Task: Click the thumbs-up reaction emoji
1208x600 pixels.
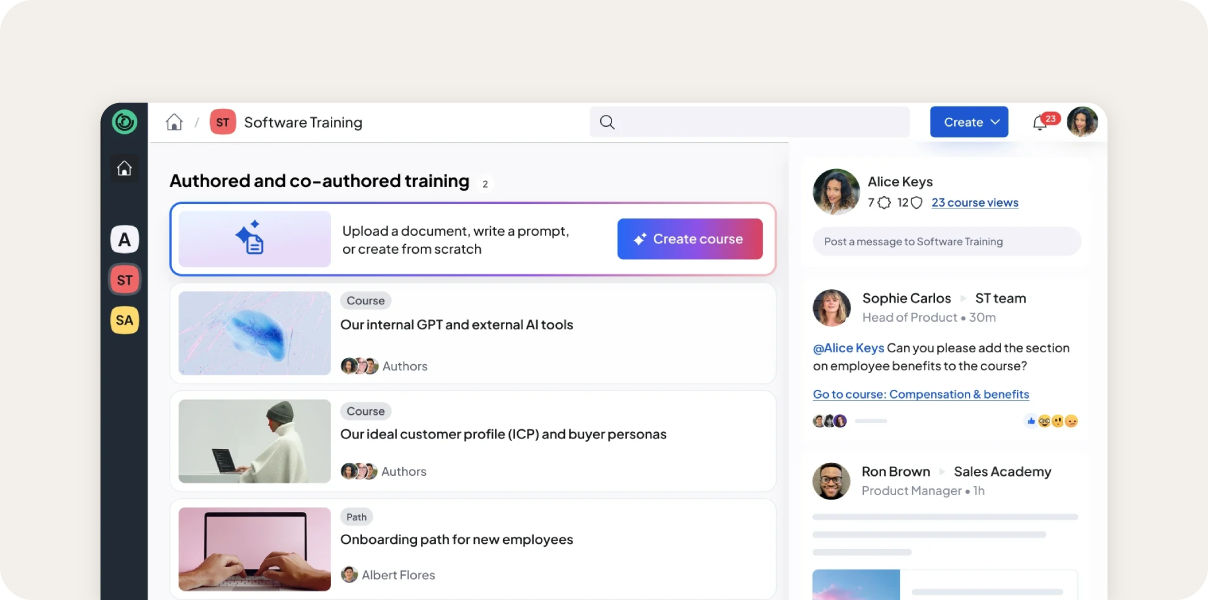Action: click(x=1031, y=421)
